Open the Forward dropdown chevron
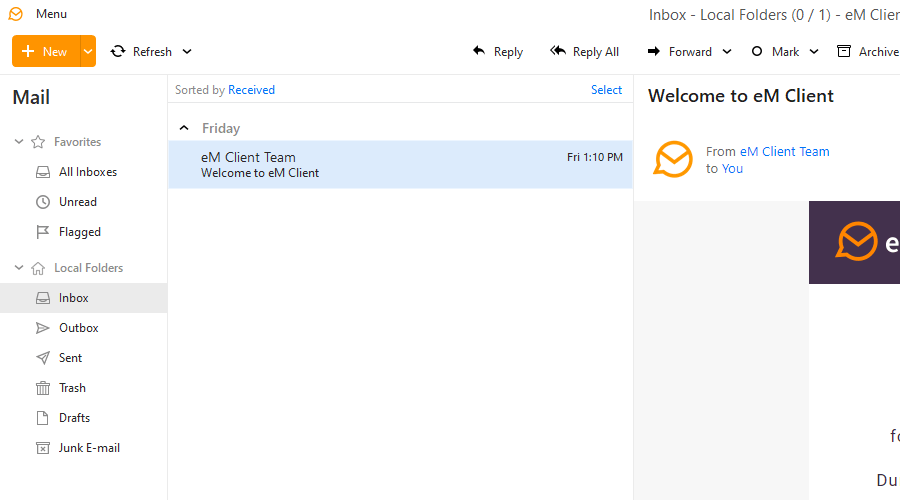Viewport: 900px width, 500px height. (x=727, y=52)
